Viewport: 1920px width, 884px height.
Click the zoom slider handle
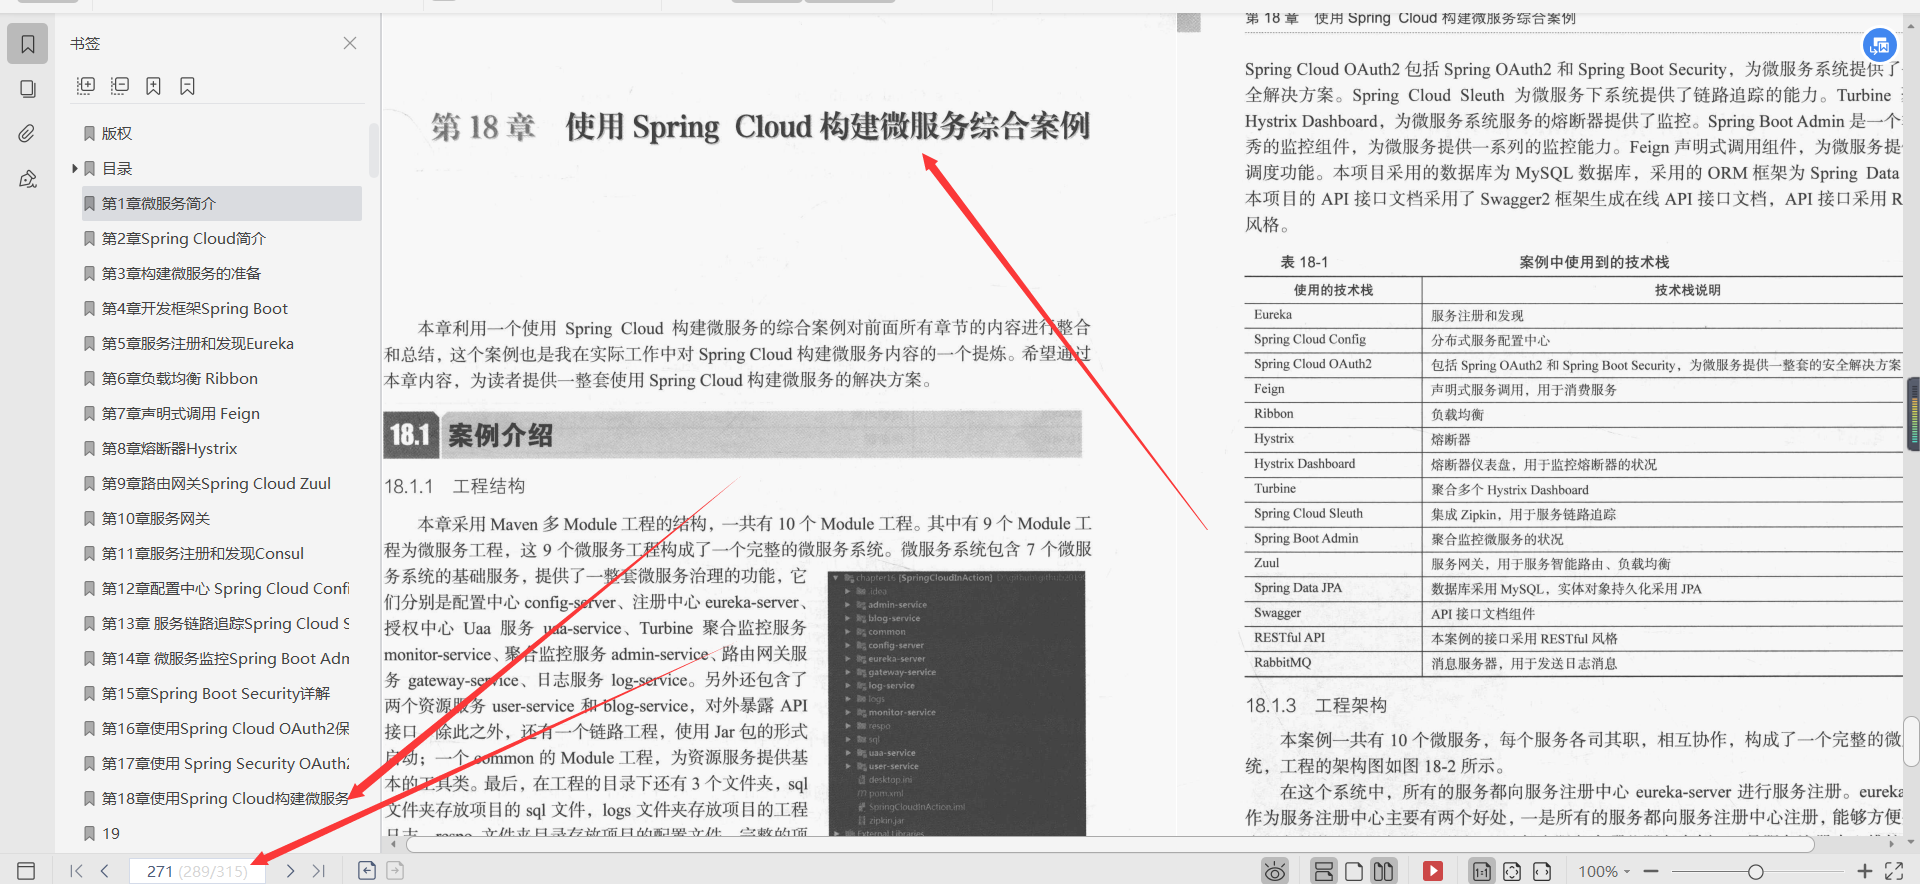(1755, 872)
